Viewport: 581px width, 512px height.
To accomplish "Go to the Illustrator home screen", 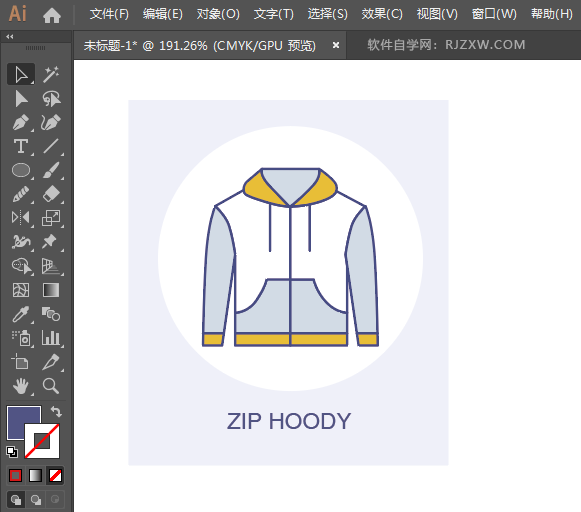I will (x=52, y=15).
